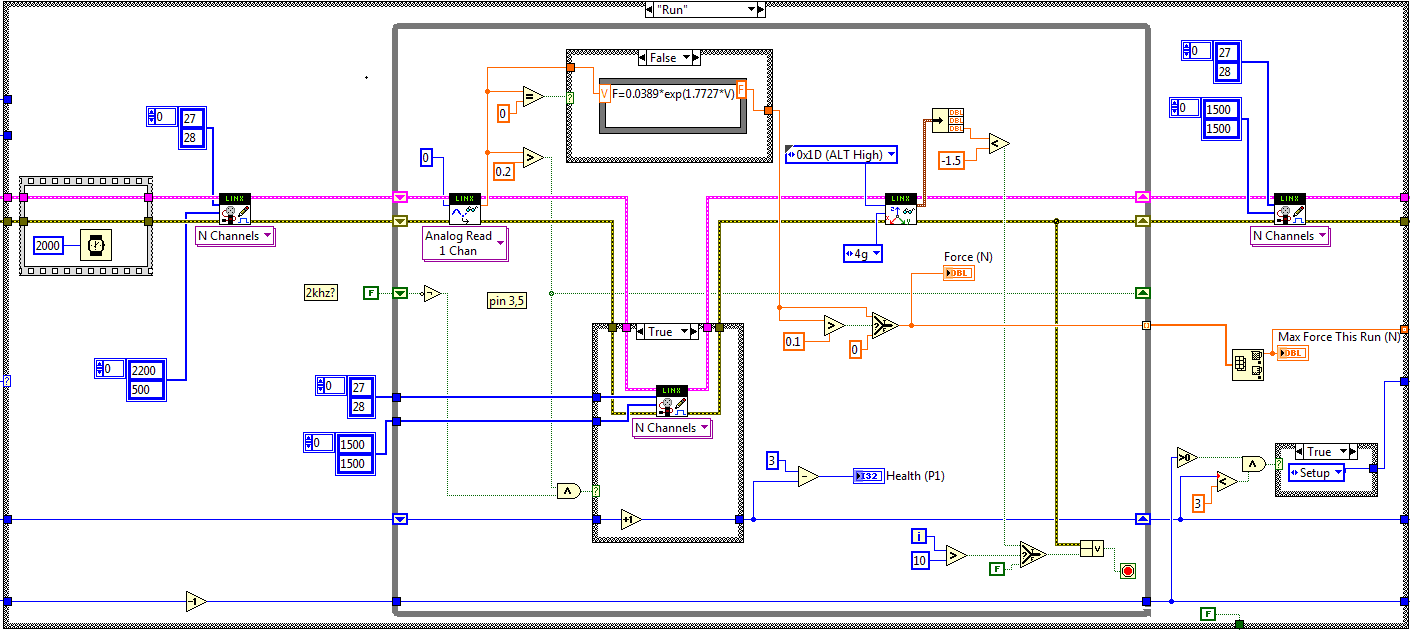Click the formula text F=0.0389*exp(1.7727*V)
The width and height of the screenshot is (1410, 630).
pos(674,92)
